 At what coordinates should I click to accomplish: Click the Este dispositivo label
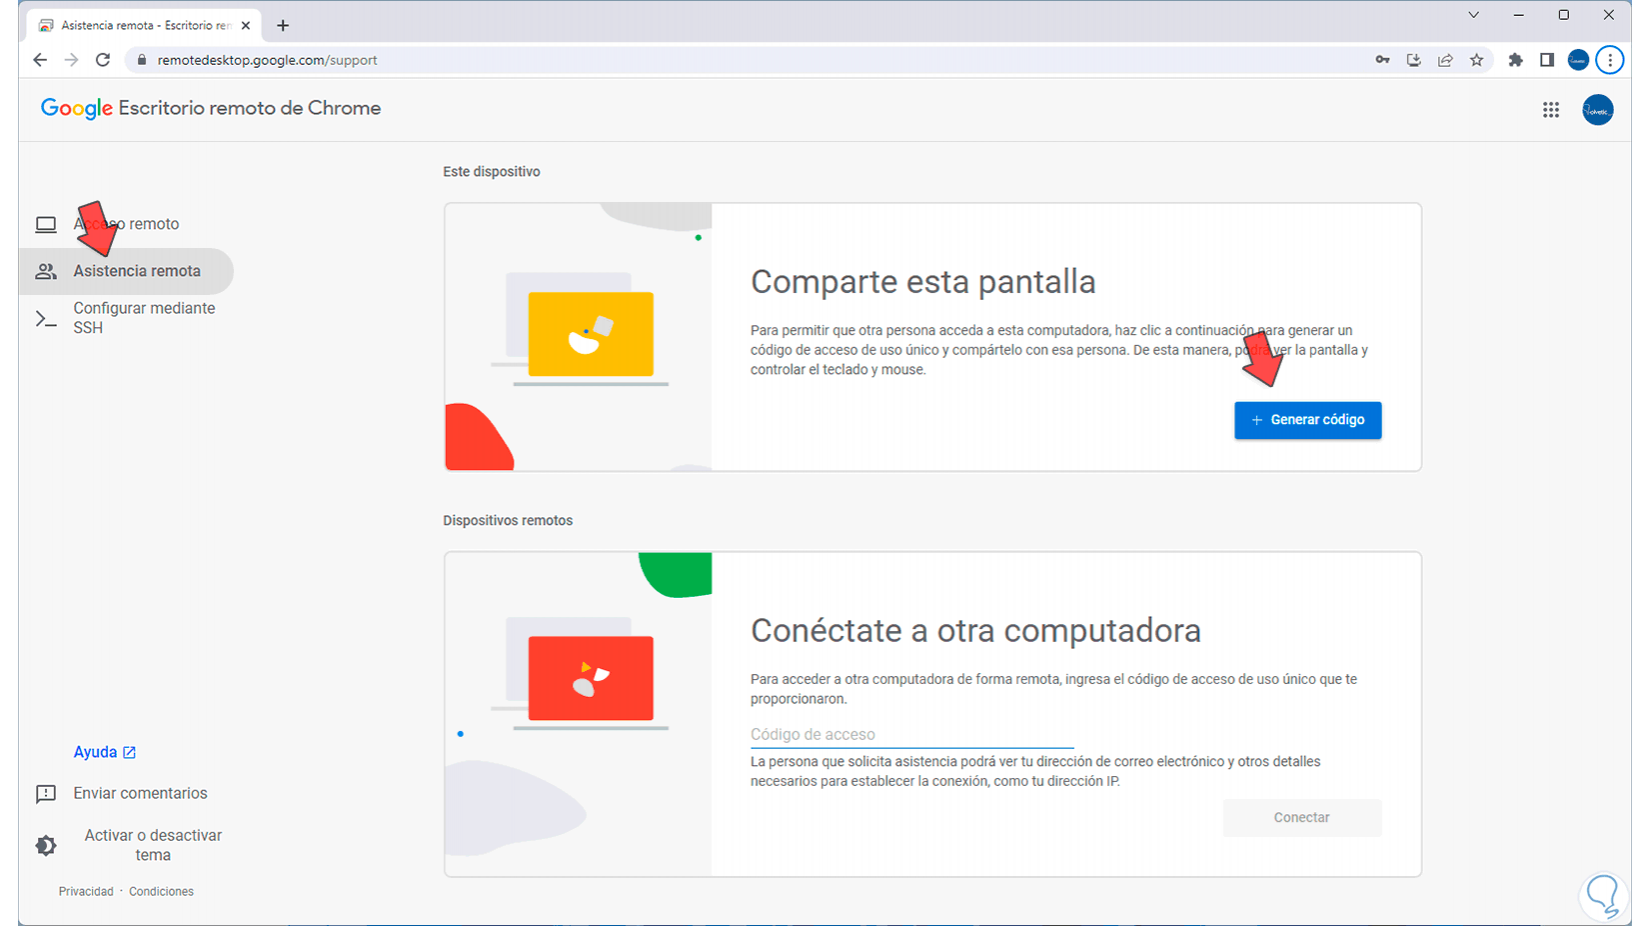pos(492,172)
